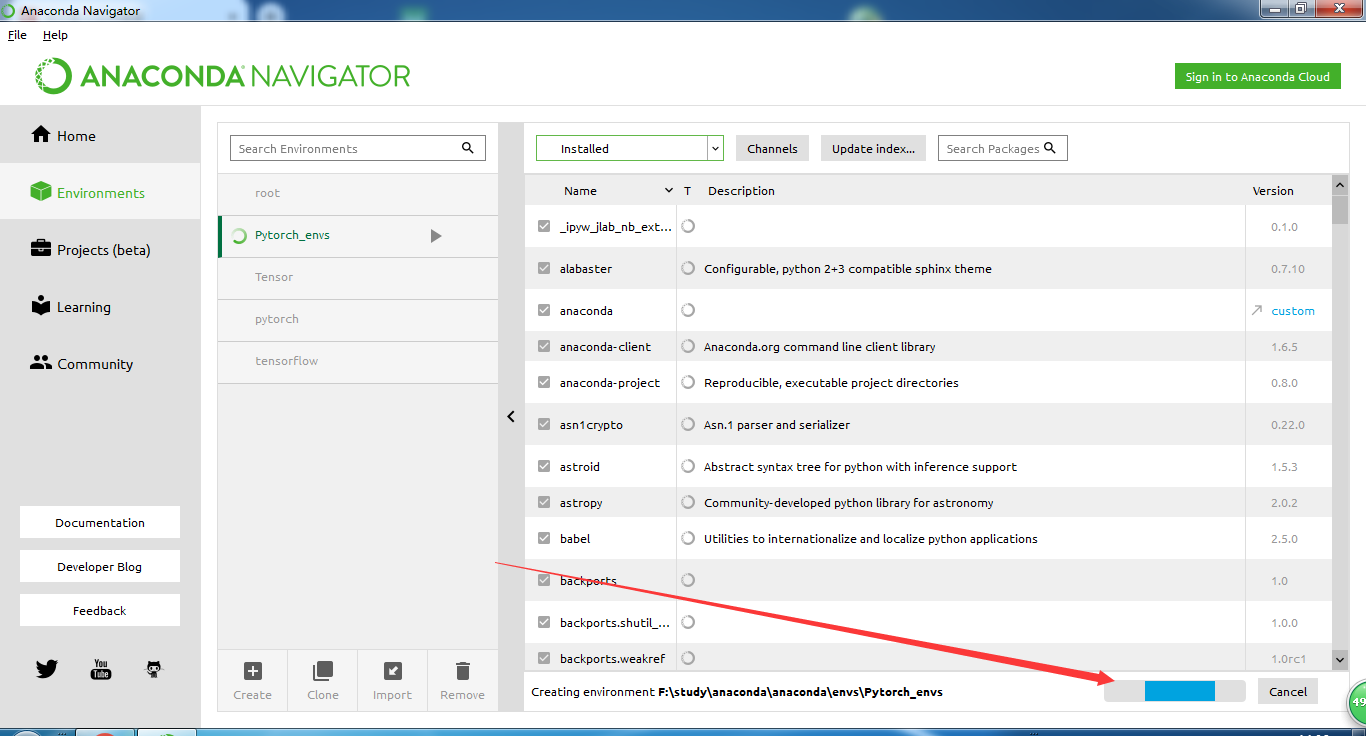The image size is (1366, 736).
Task: Sign in to Anaconda Cloud
Action: tap(1257, 77)
